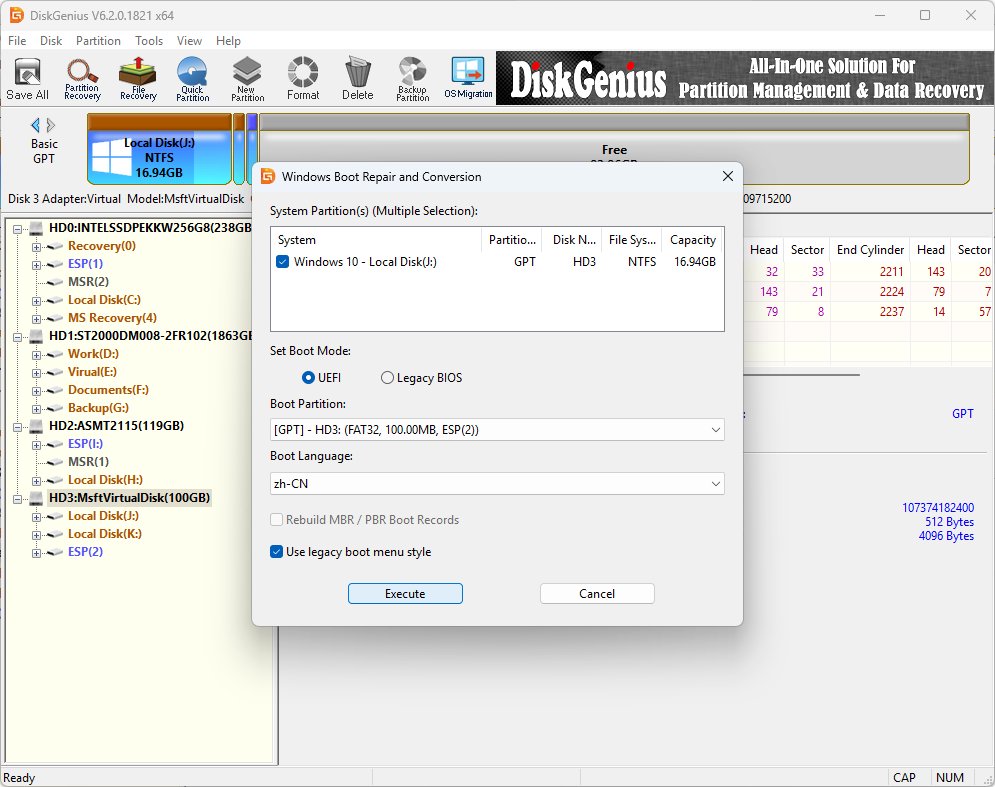Viewport: 995px width, 787px height.
Task: Toggle Rebuild MBR / PBR Boot Records
Action: click(x=277, y=520)
